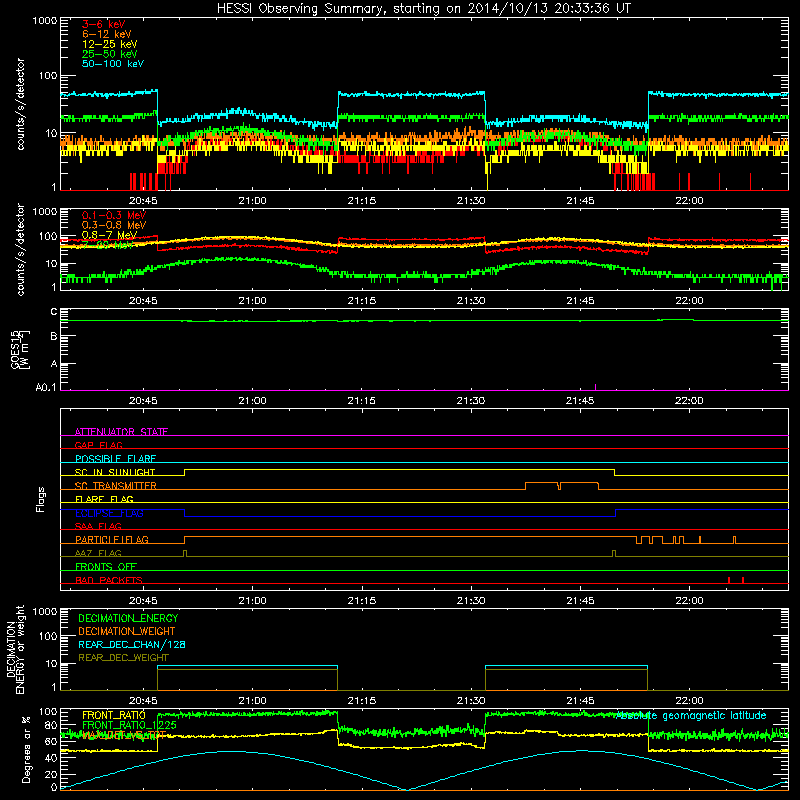
Task: Click the 22:00 tick under the MeV panel
Action: click(689, 301)
